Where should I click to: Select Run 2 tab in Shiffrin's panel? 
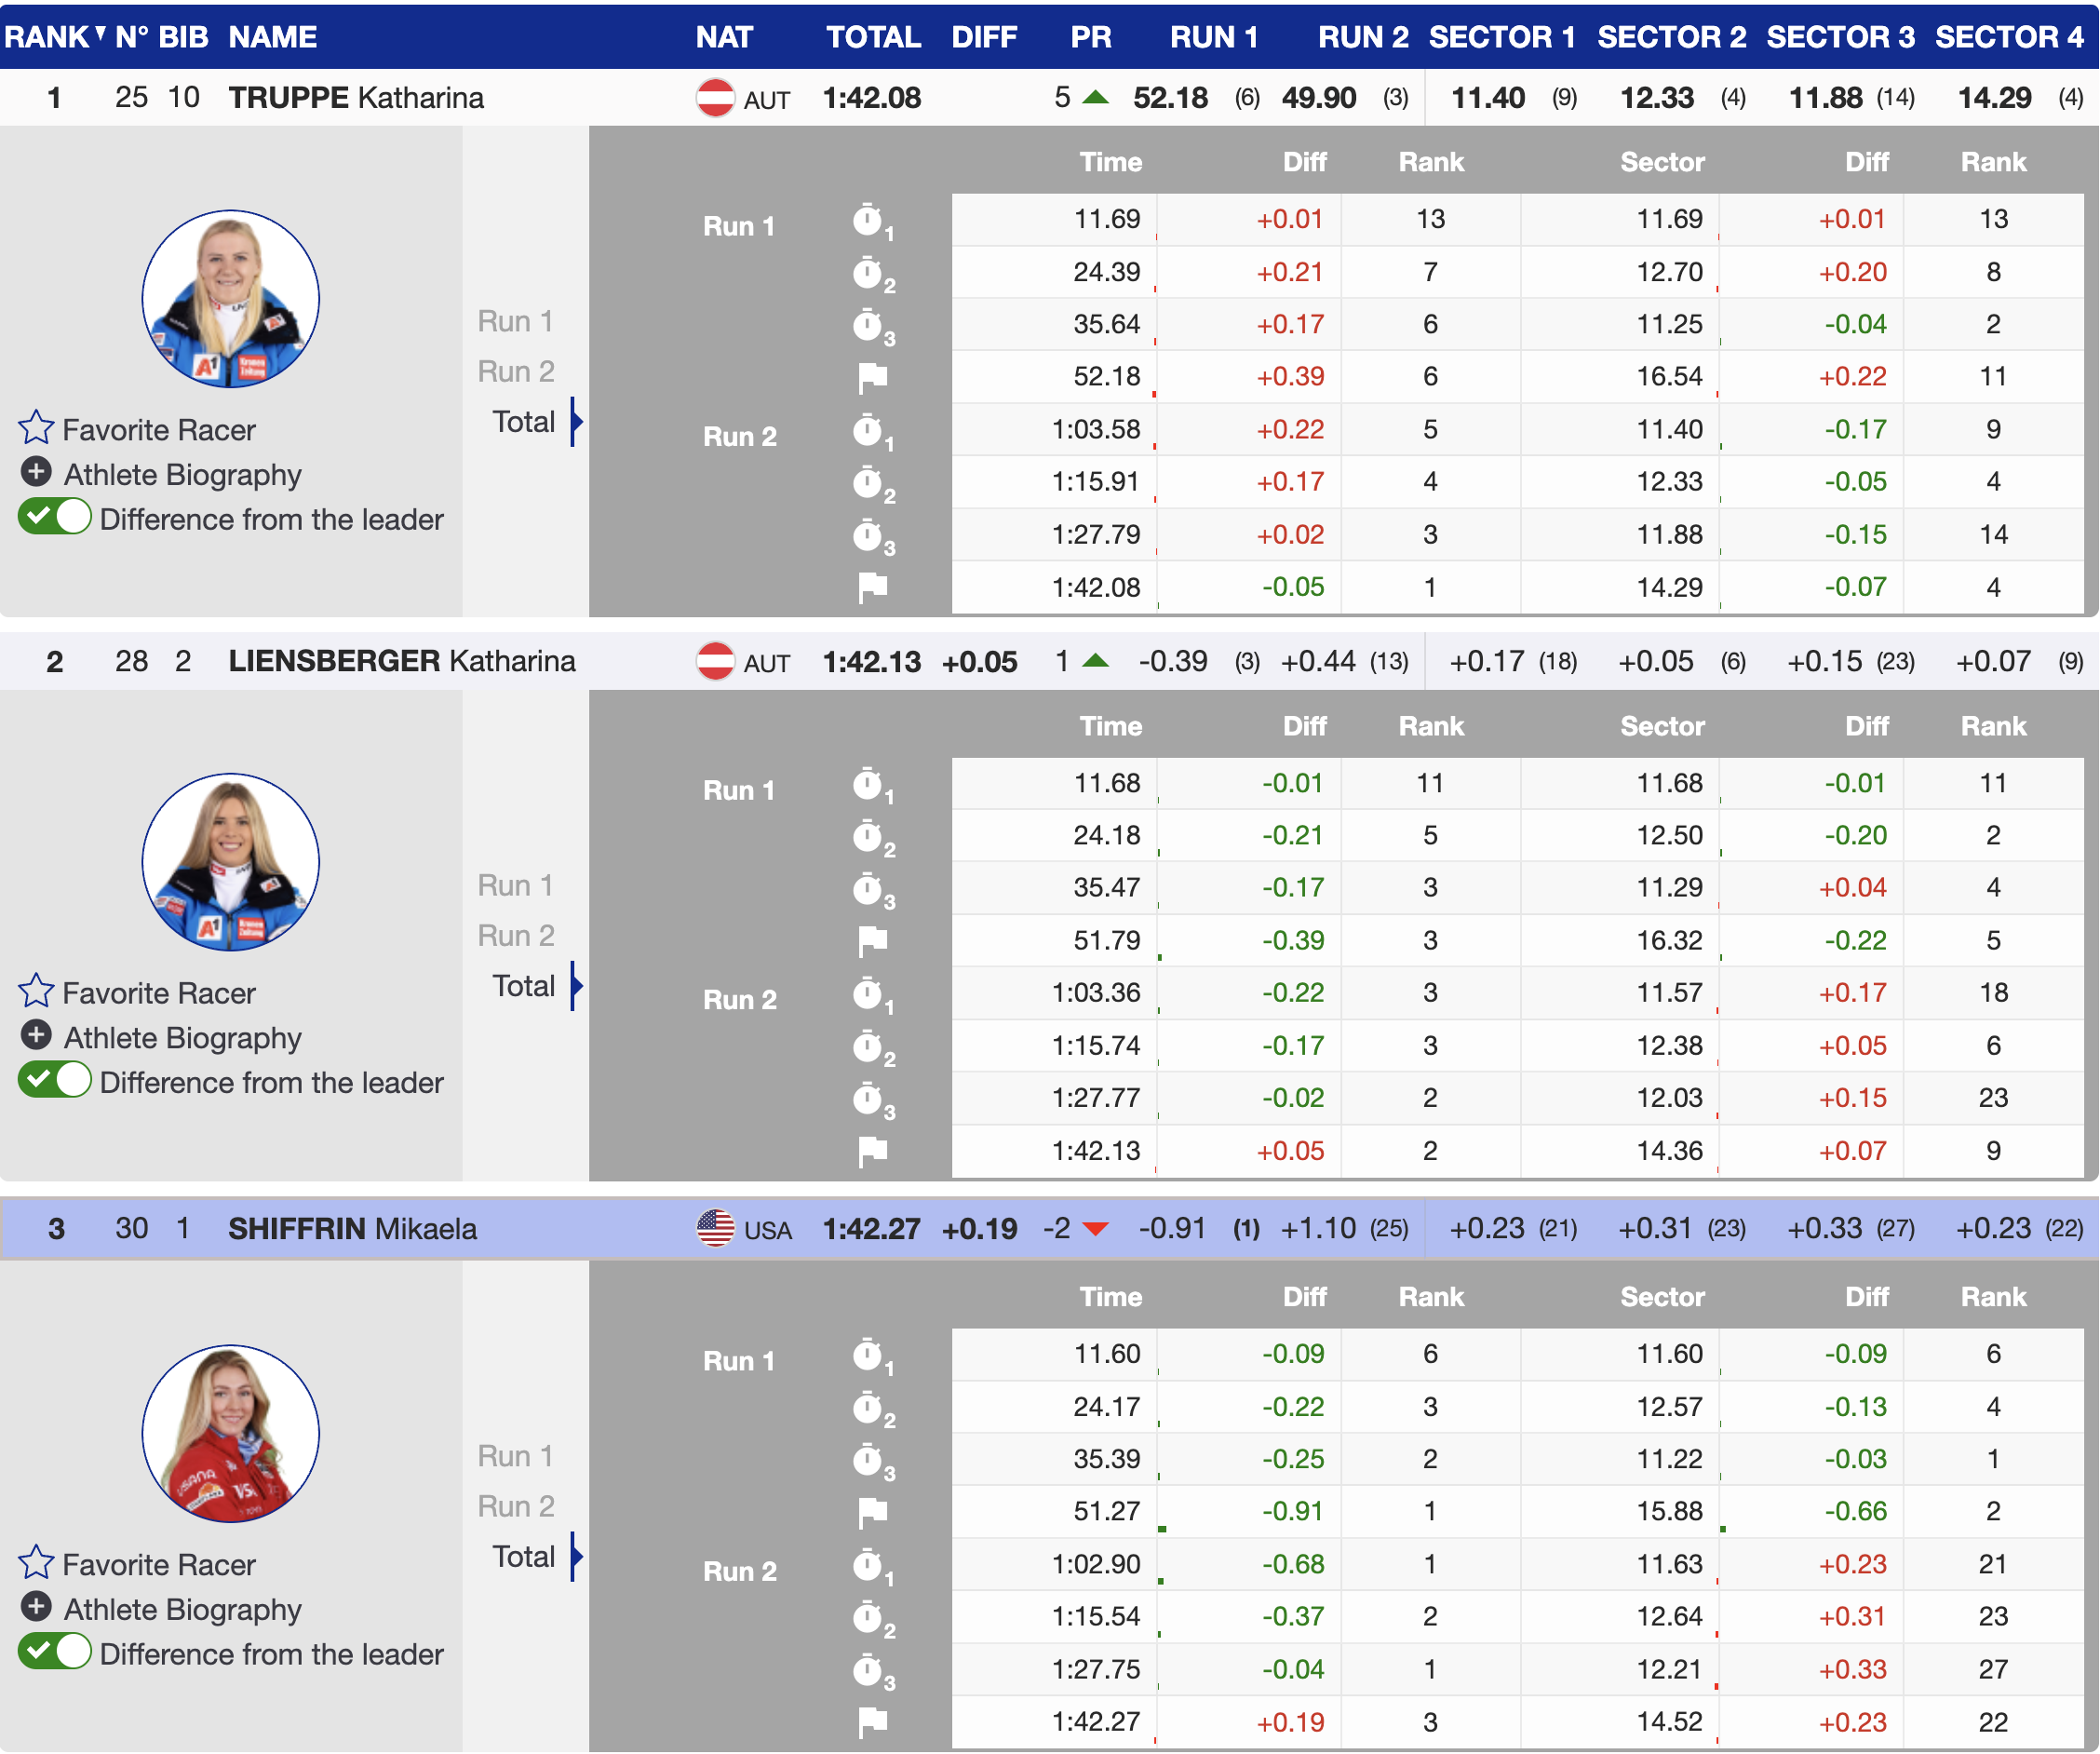(x=515, y=1506)
